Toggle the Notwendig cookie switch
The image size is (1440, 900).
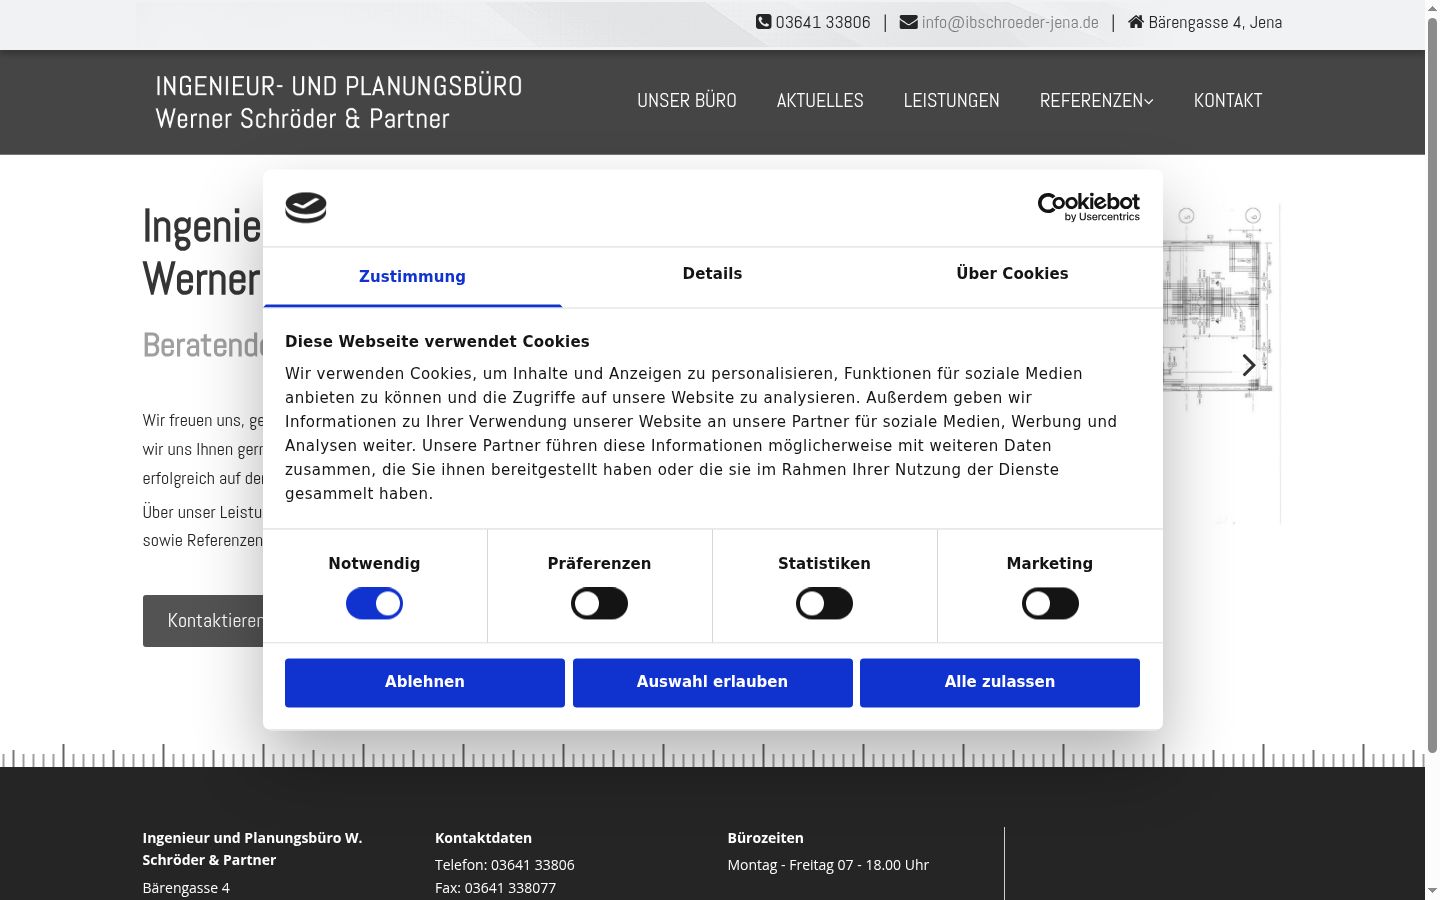coord(374,603)
